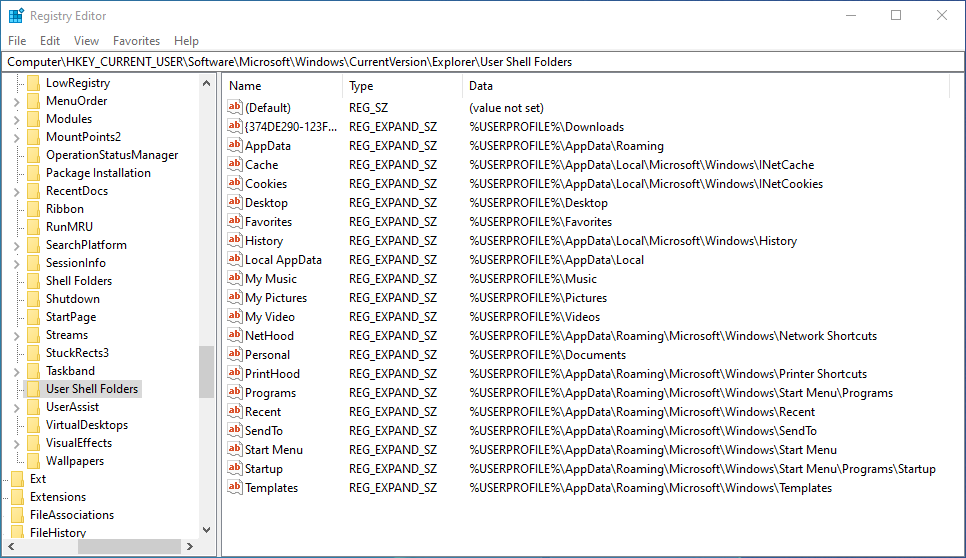The image size is (966, 558).
Task: Click the PrintHood value icon
Action: 234,374
